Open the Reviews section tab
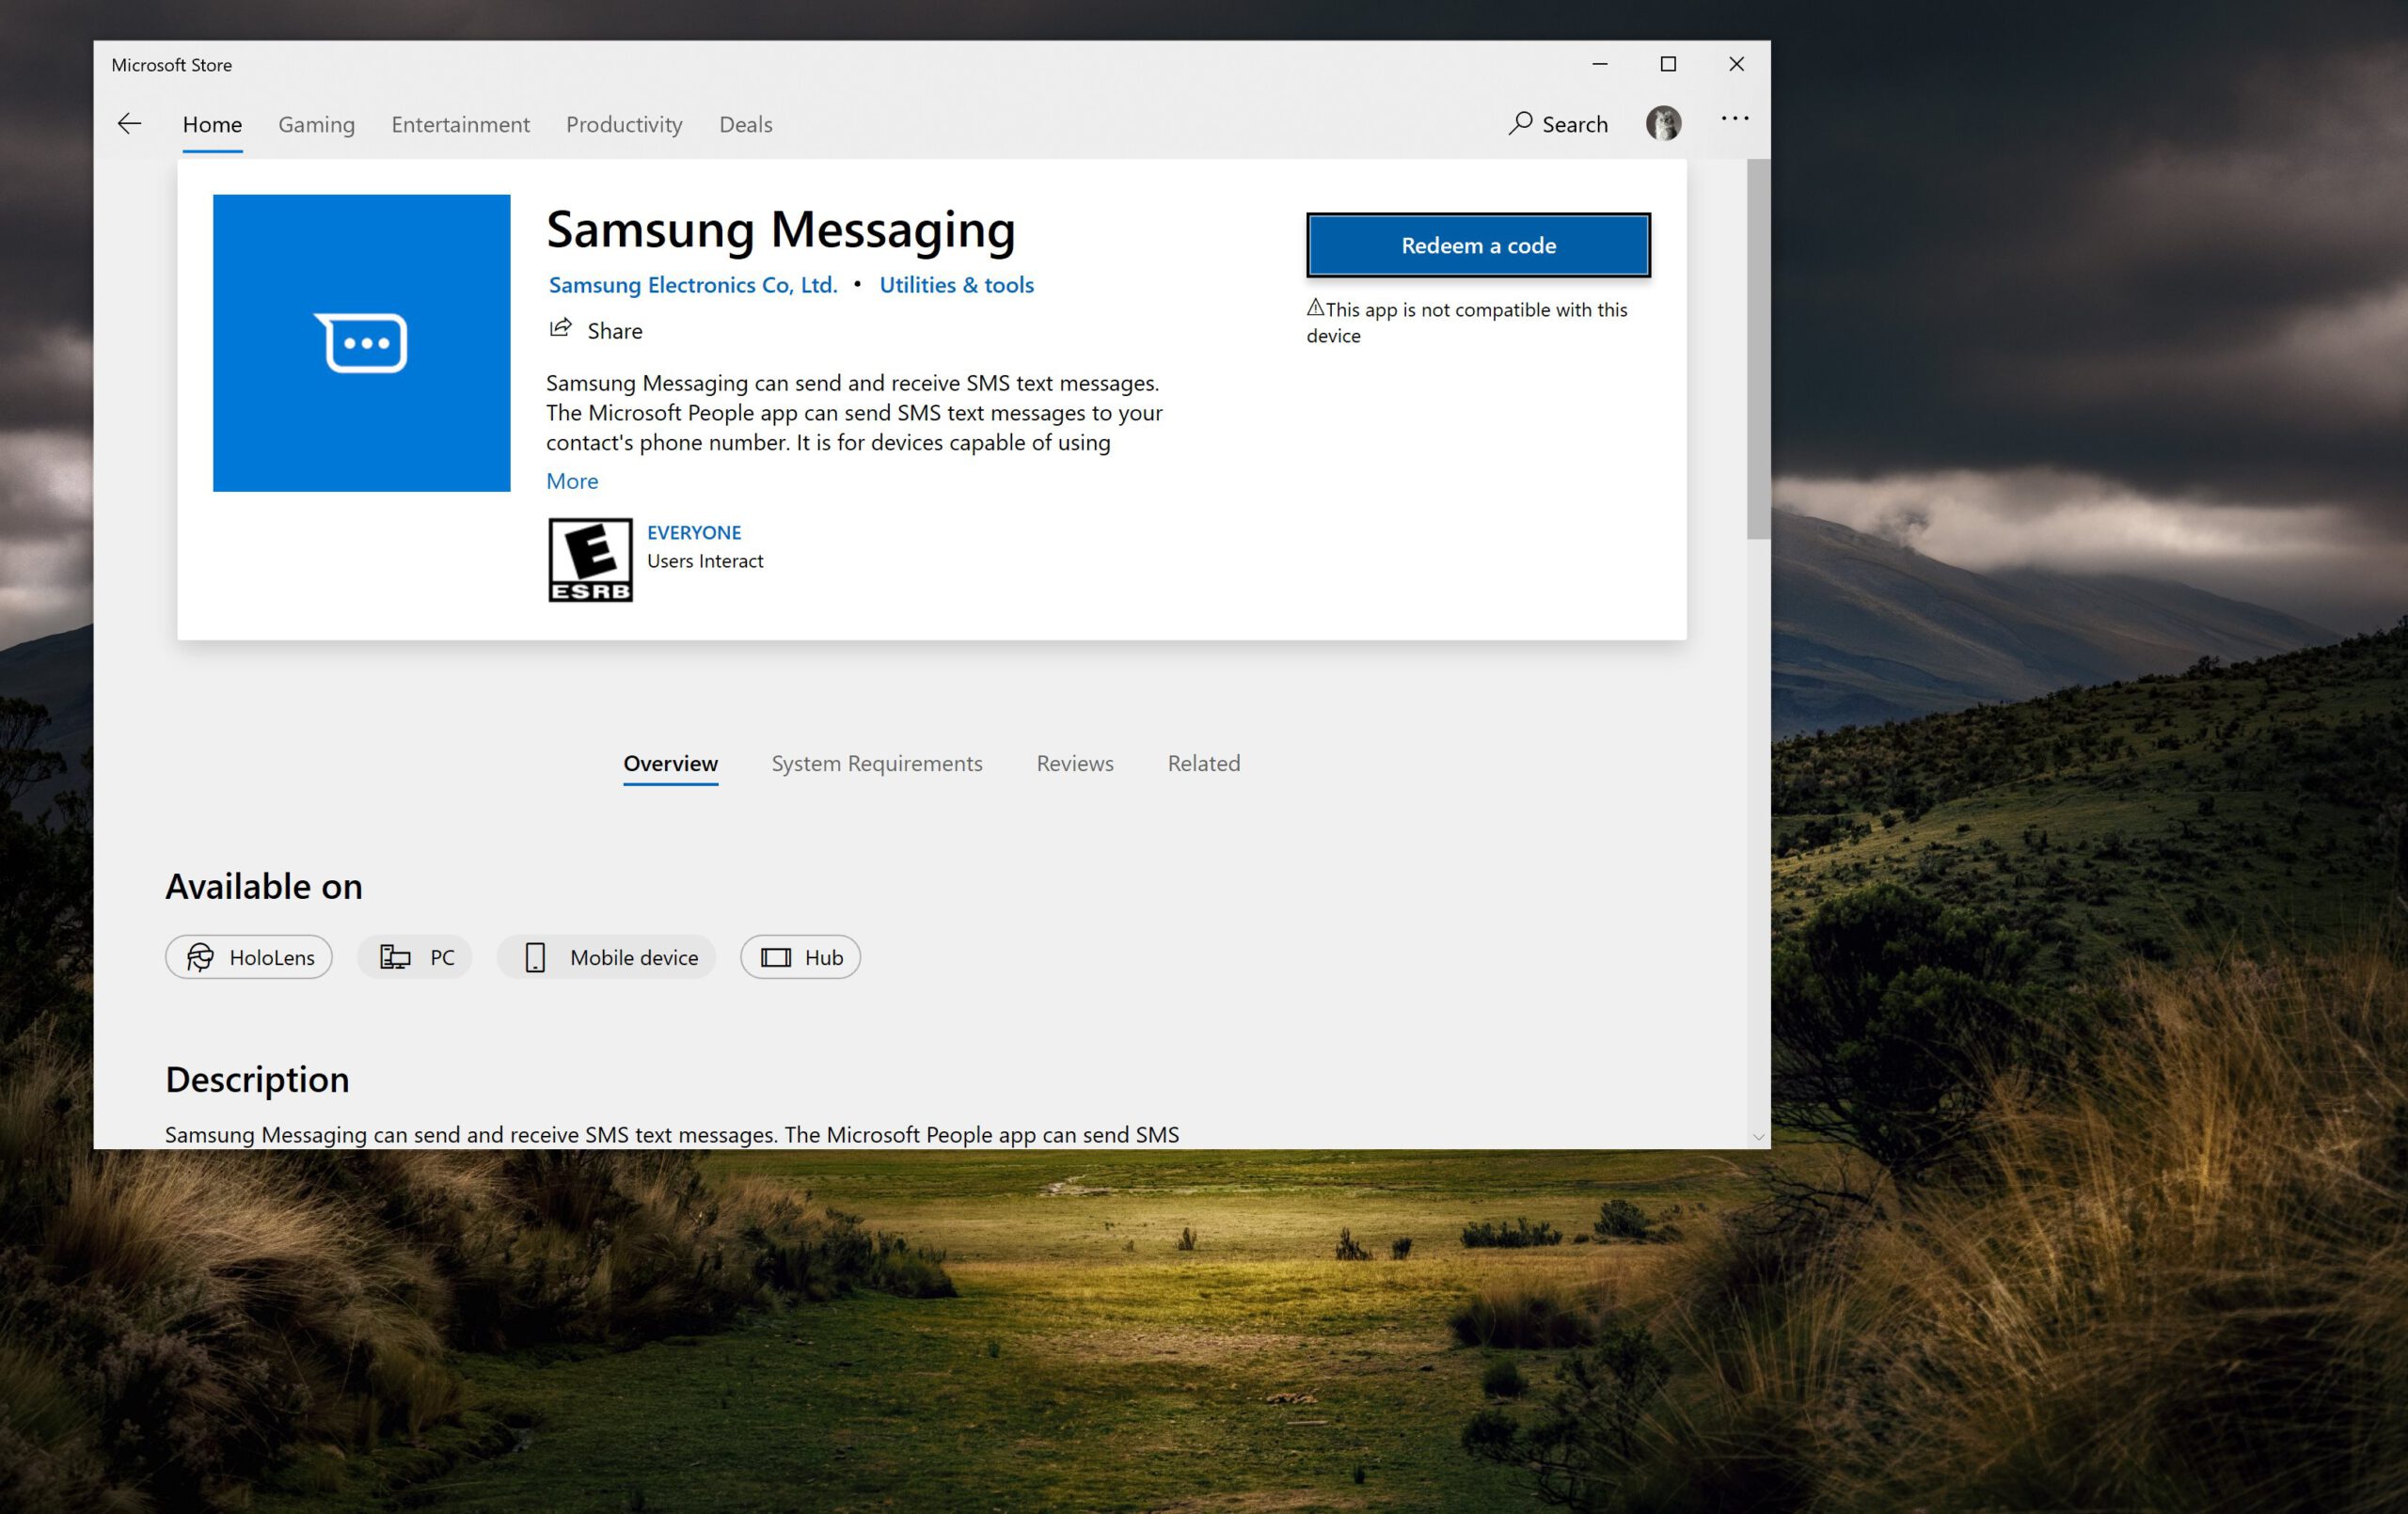 (x=1075, y=763)
